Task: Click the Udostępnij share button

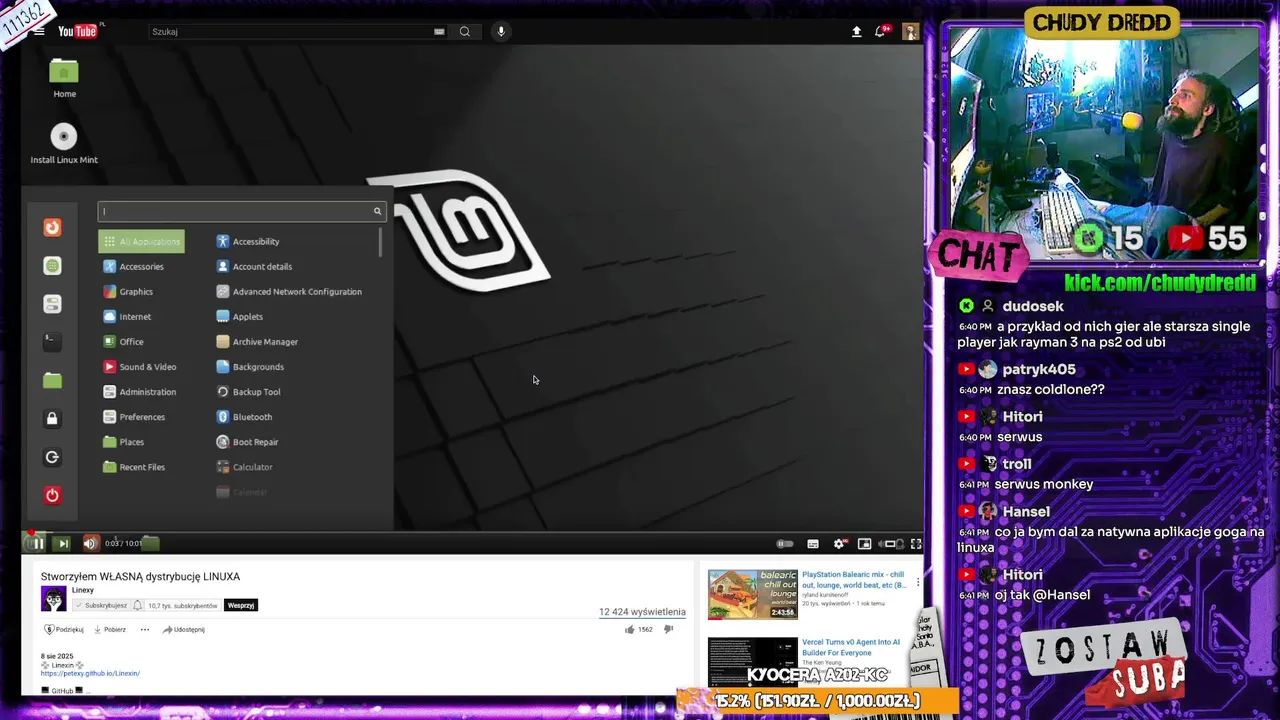Action: (184, 630)
